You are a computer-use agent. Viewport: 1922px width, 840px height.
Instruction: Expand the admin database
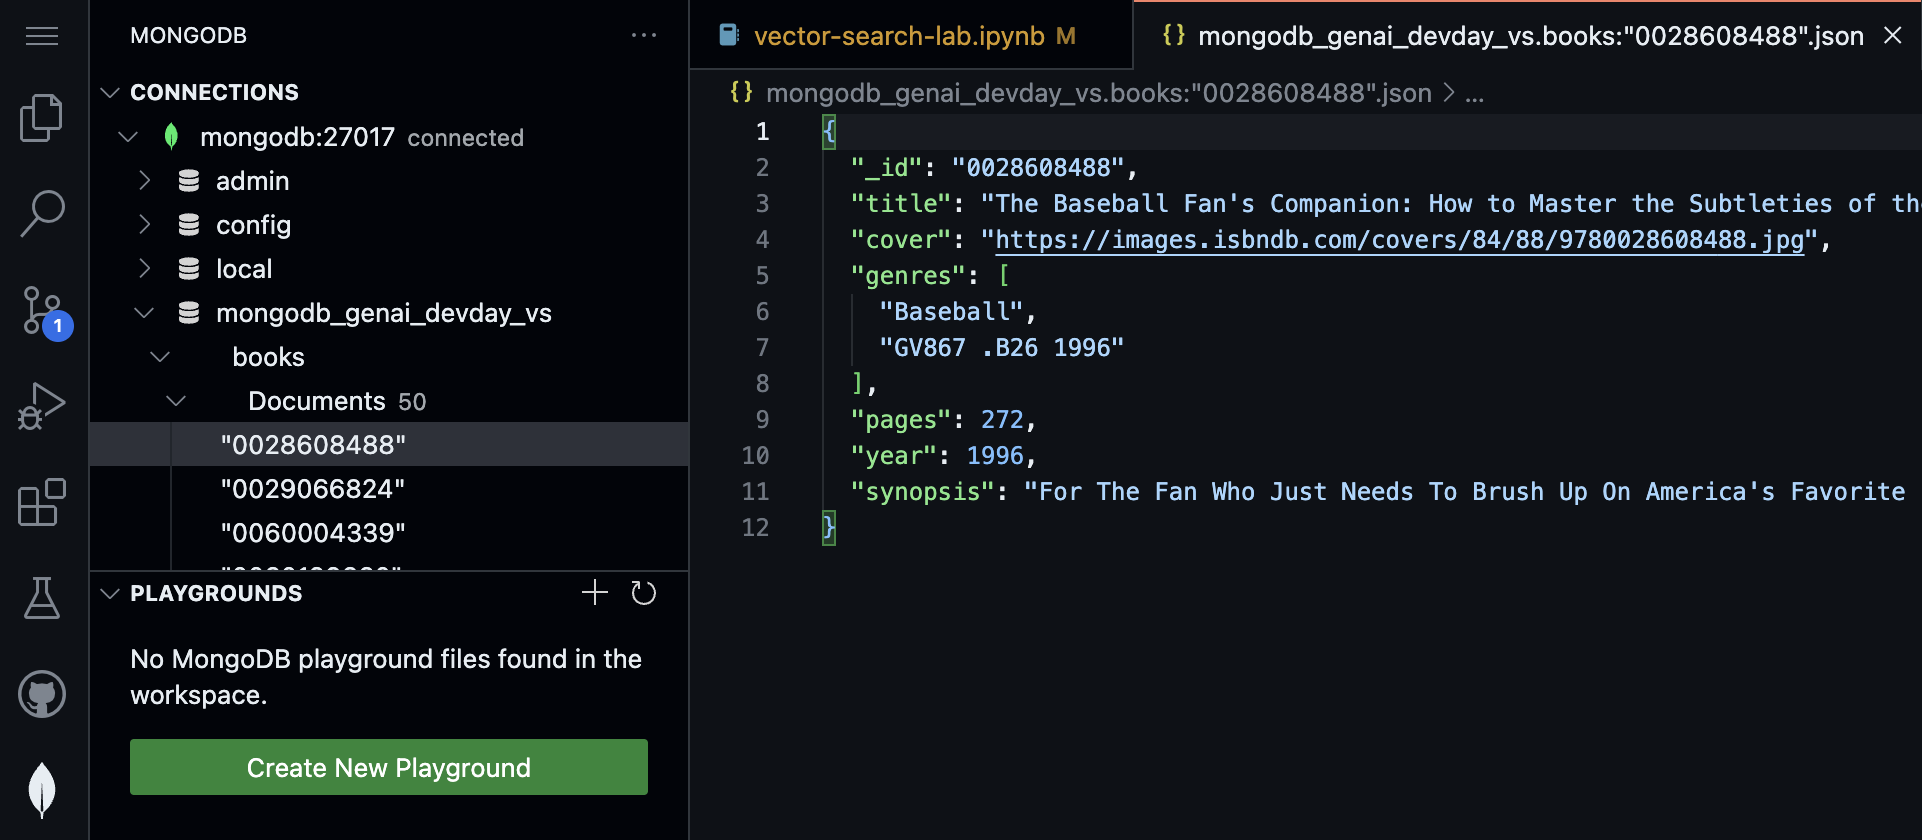coord(145,181)
